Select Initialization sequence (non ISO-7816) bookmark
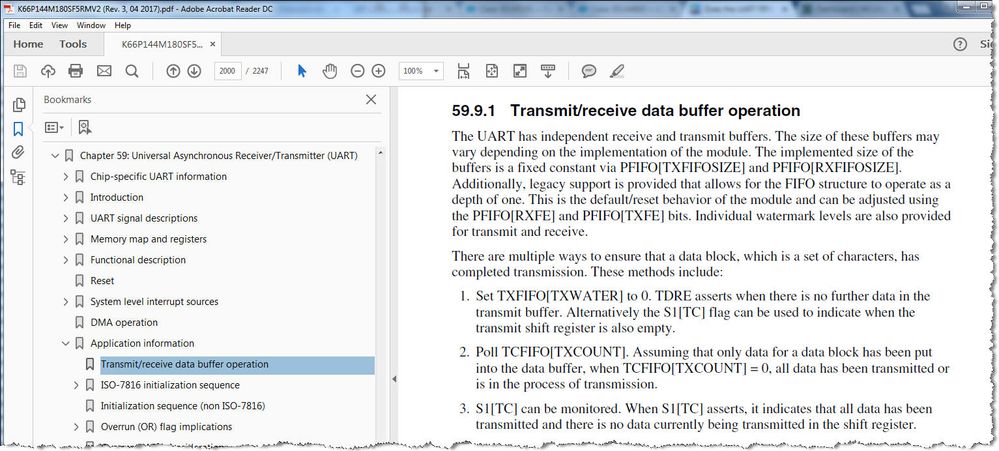The width and height of the screenshot is (999, 451). (x=183, y=406)
